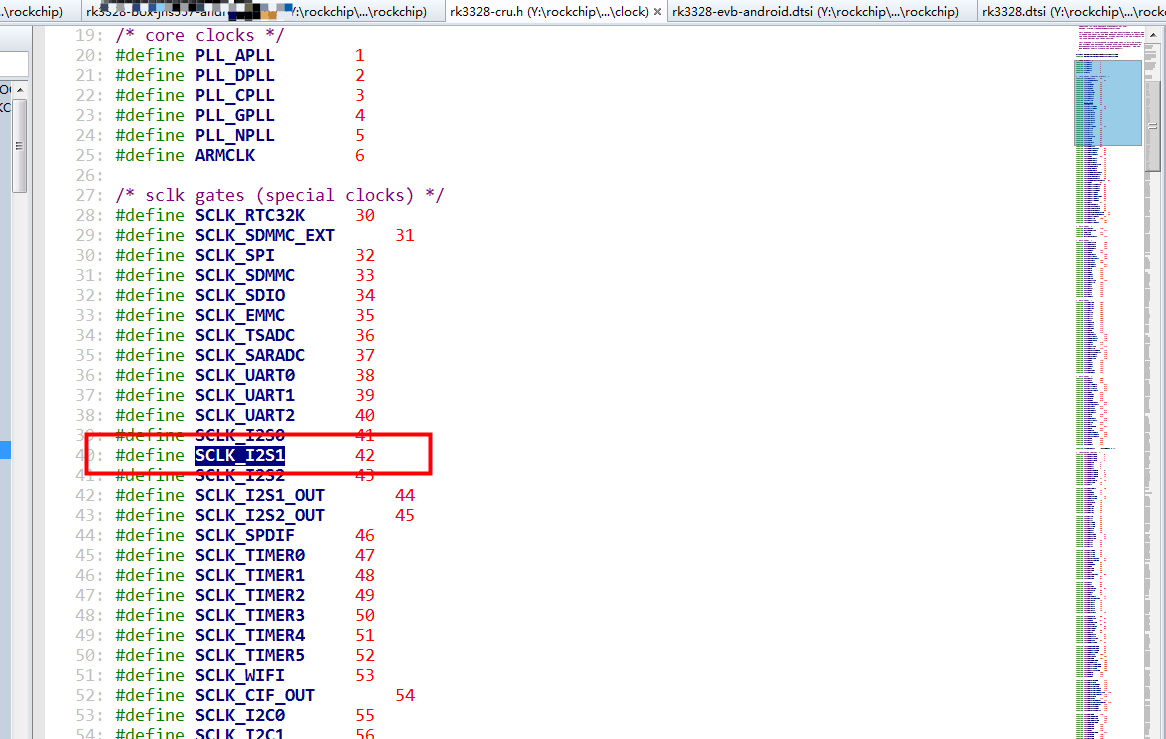Click the PLL_APLL define on line 20
Screen dimensions: 1166x739
click(235, 55)
